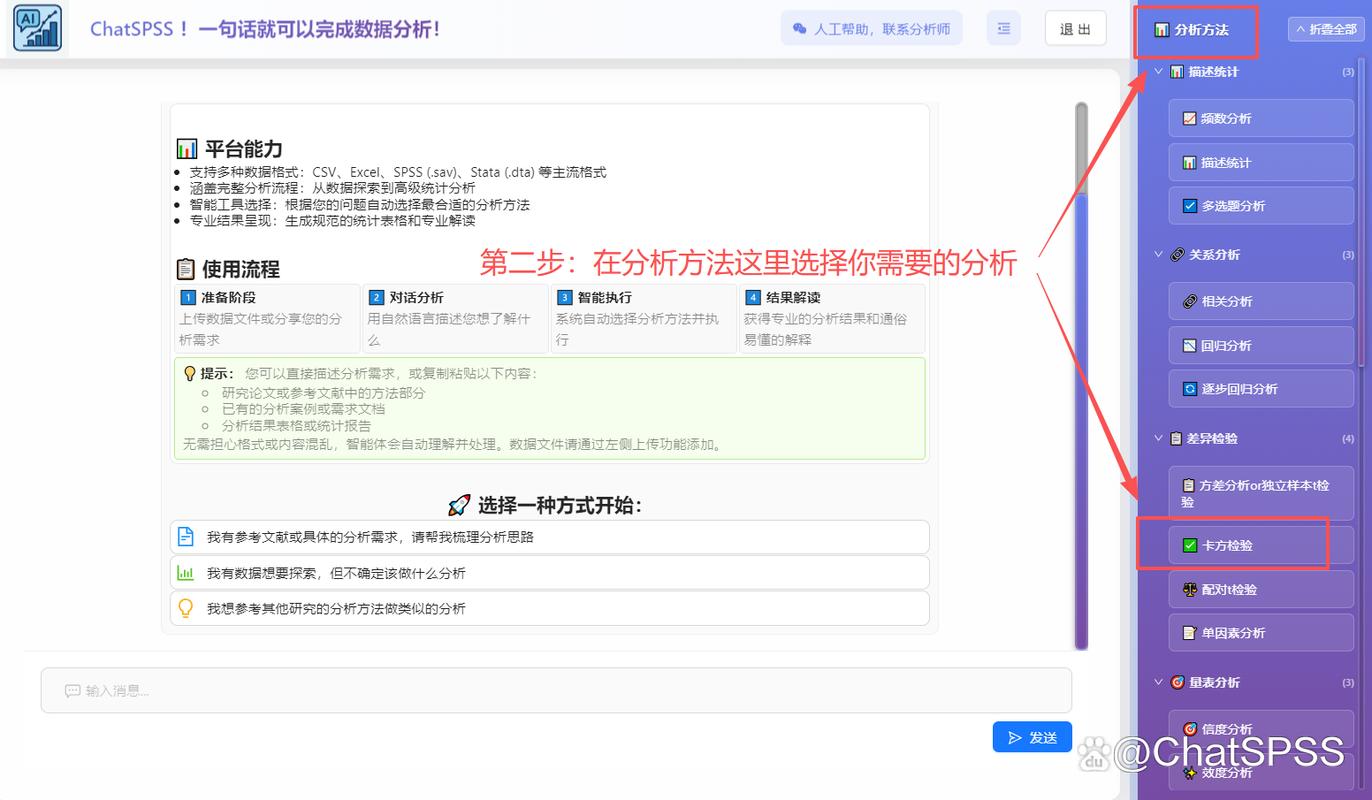This screenshot has width=1372, height=800.
Task: Click 人工帮助，联系分析师
Action: pos(871,28)
